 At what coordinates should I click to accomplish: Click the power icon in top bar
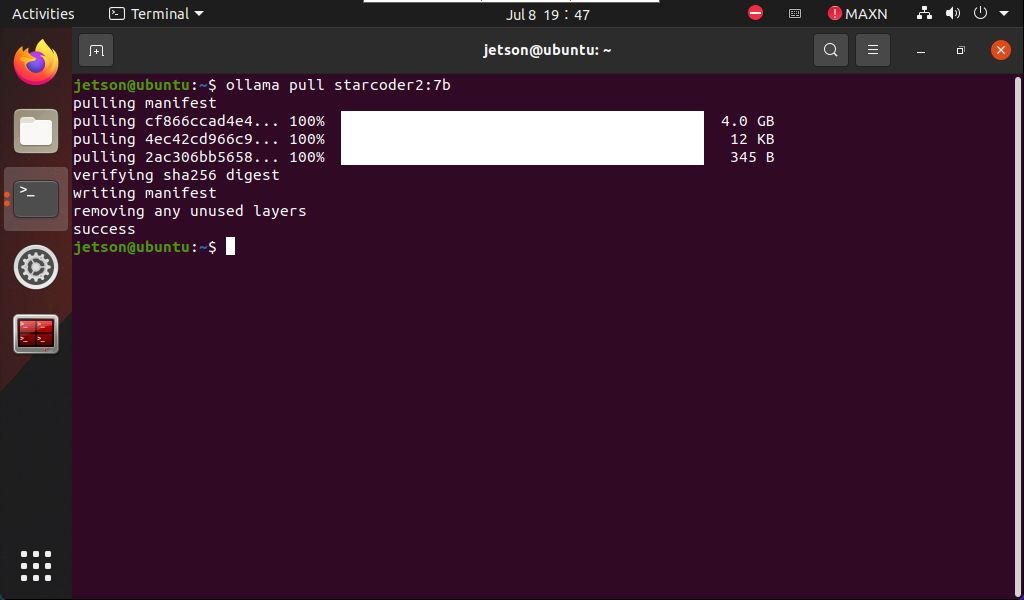pyautogui.click(x=980, y=13)
